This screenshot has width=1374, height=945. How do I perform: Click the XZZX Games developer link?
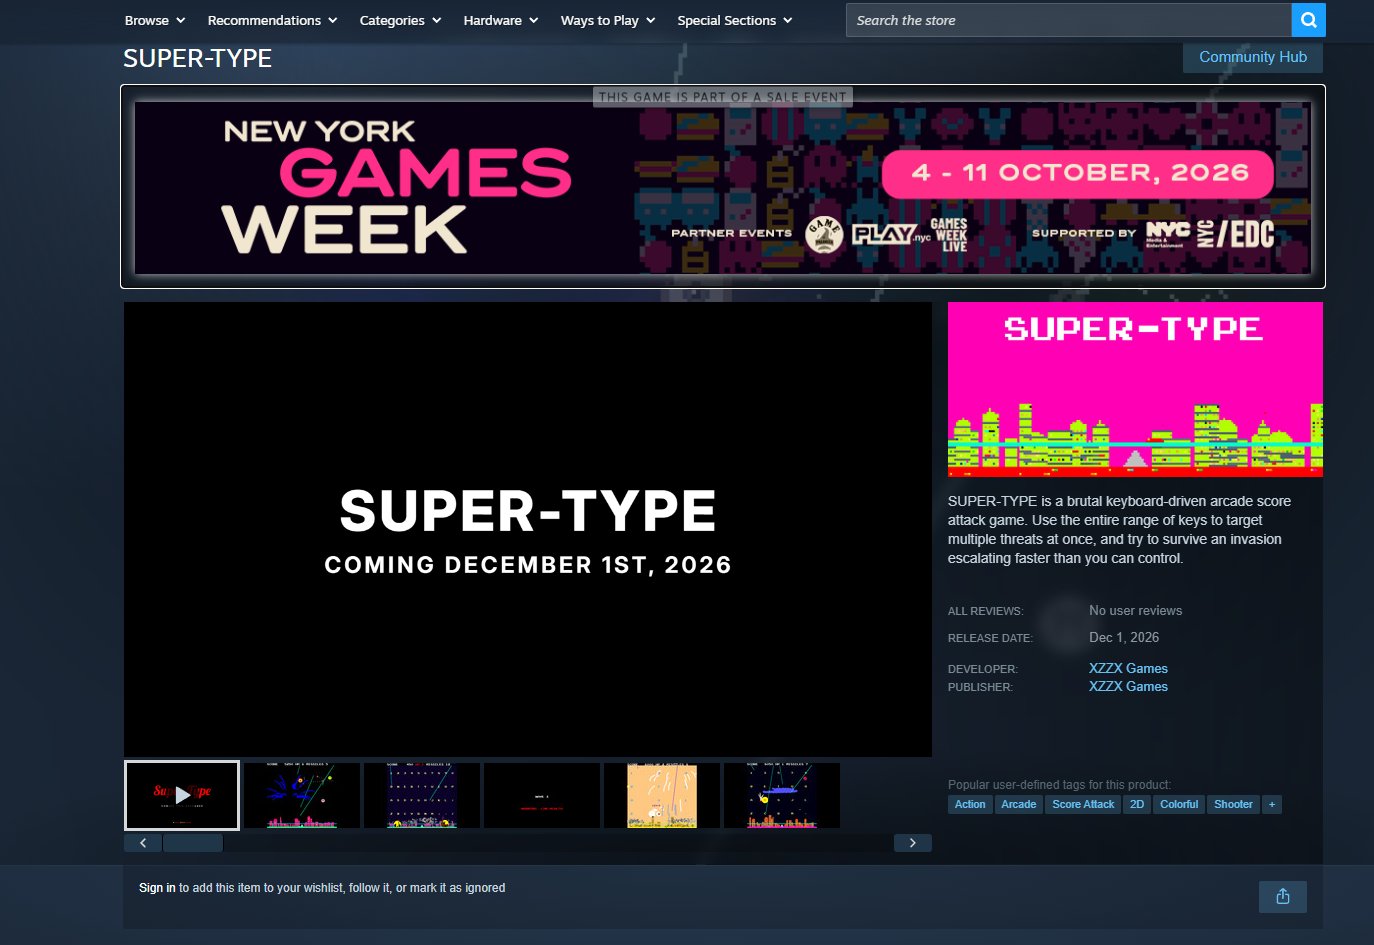[x=1128, y=668]
